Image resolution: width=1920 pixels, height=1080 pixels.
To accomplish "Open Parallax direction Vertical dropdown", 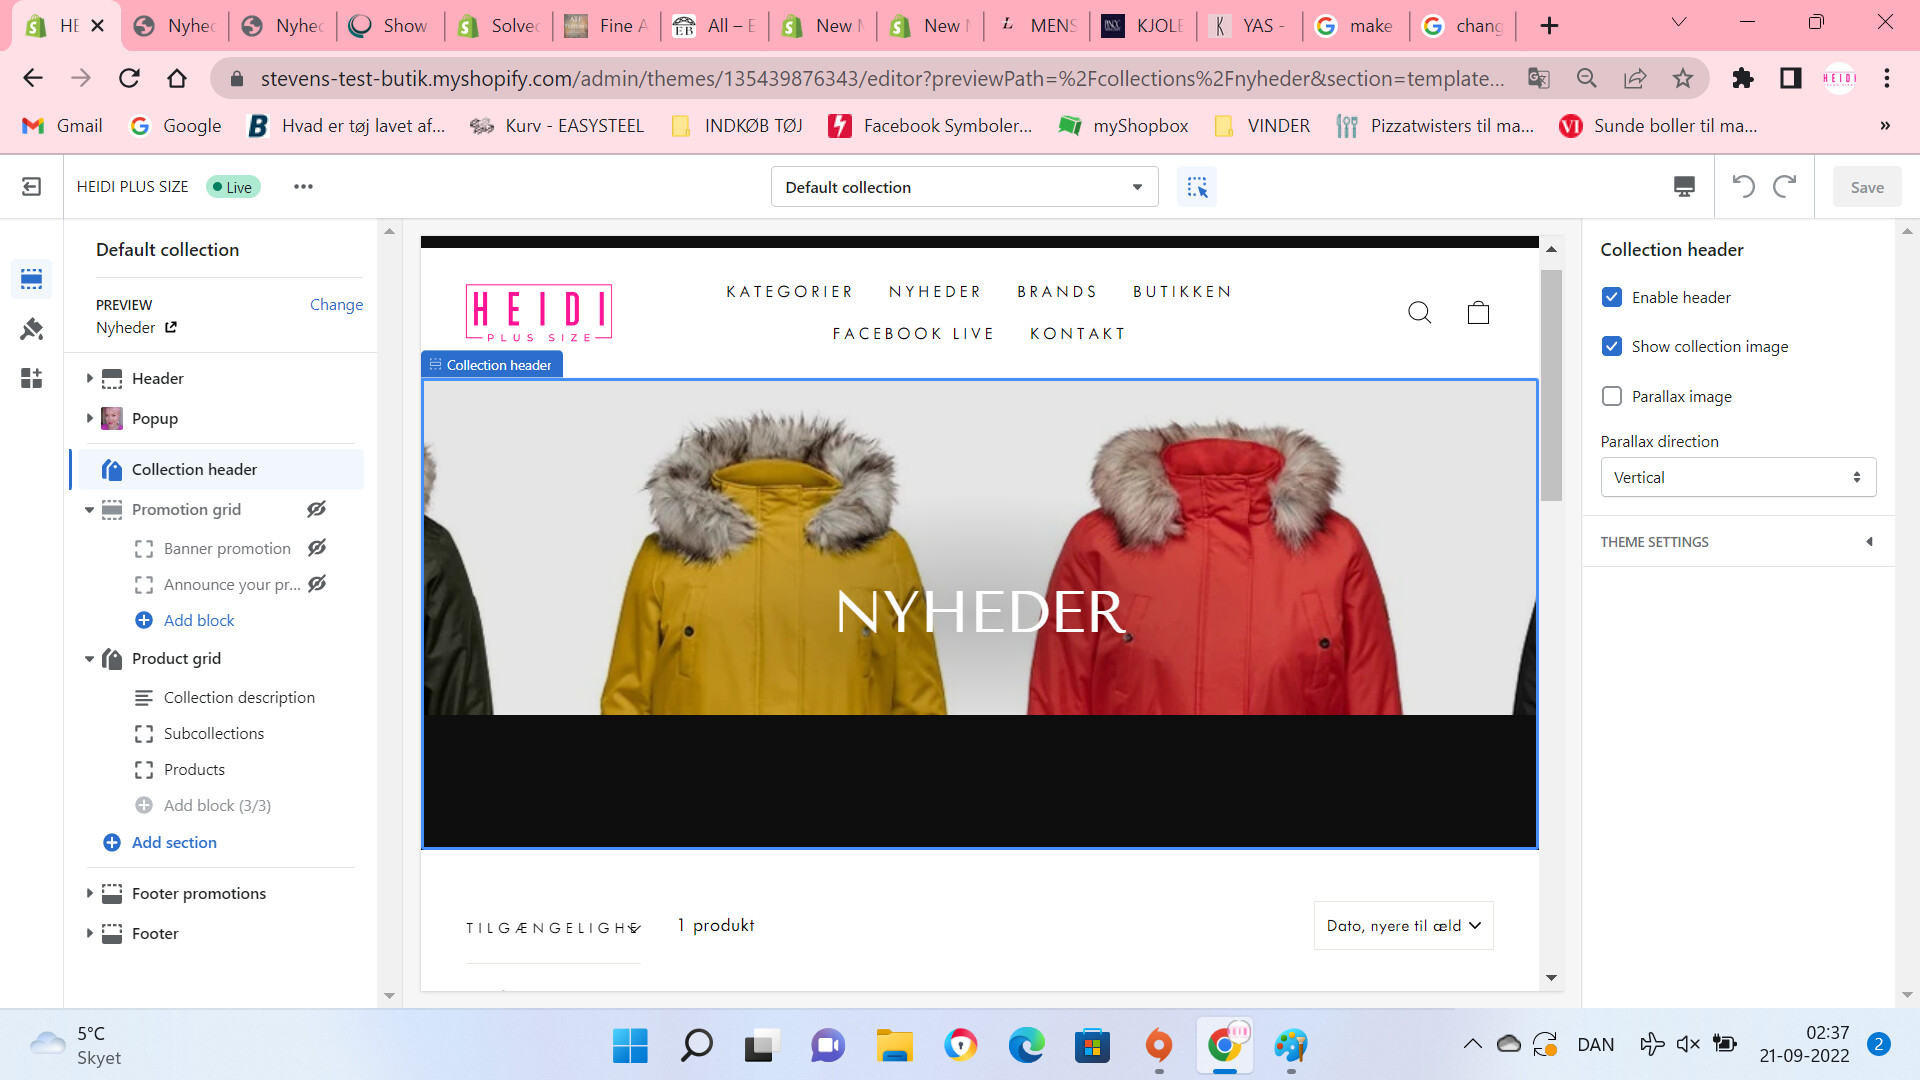I will tap(1738, 477).
